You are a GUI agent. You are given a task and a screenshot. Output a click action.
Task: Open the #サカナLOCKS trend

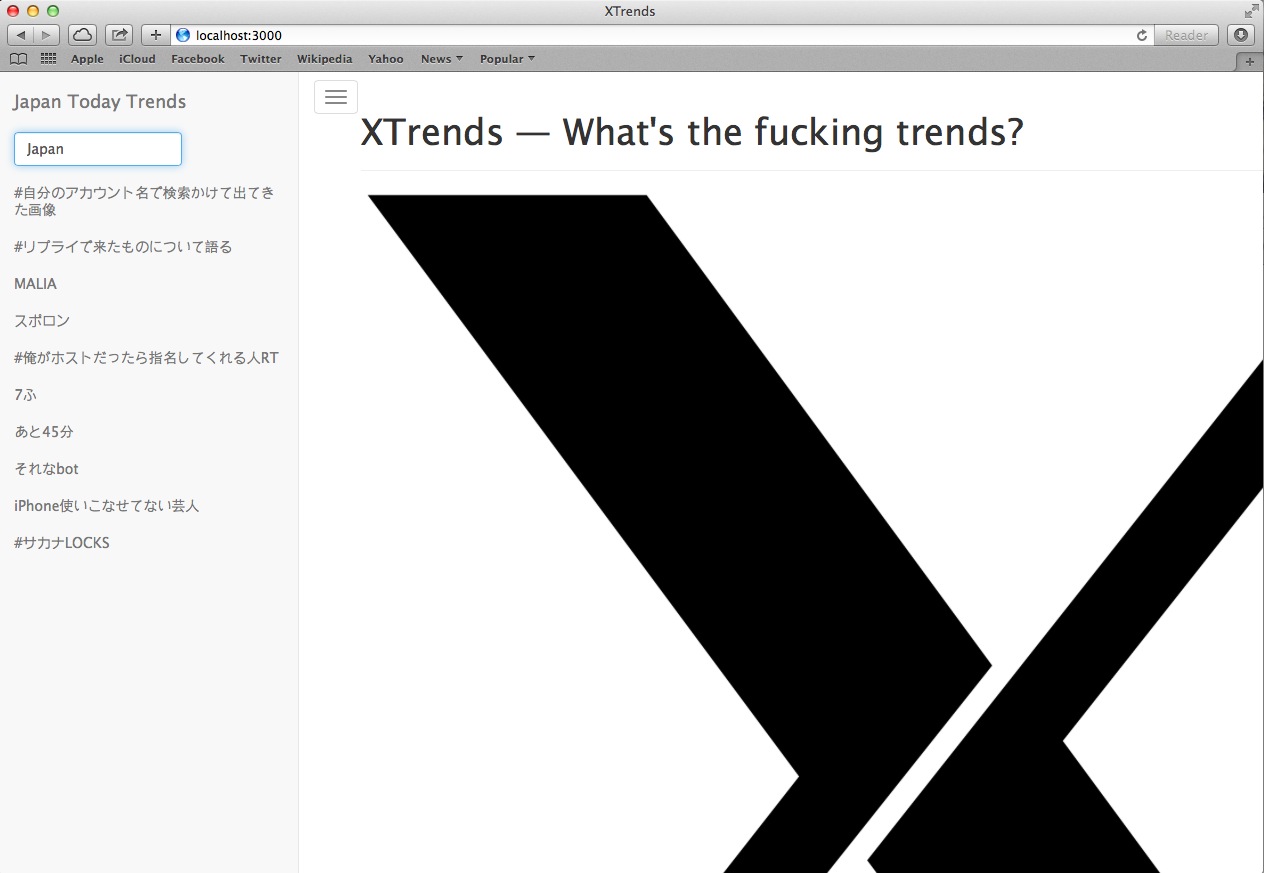tap(62, 543)
